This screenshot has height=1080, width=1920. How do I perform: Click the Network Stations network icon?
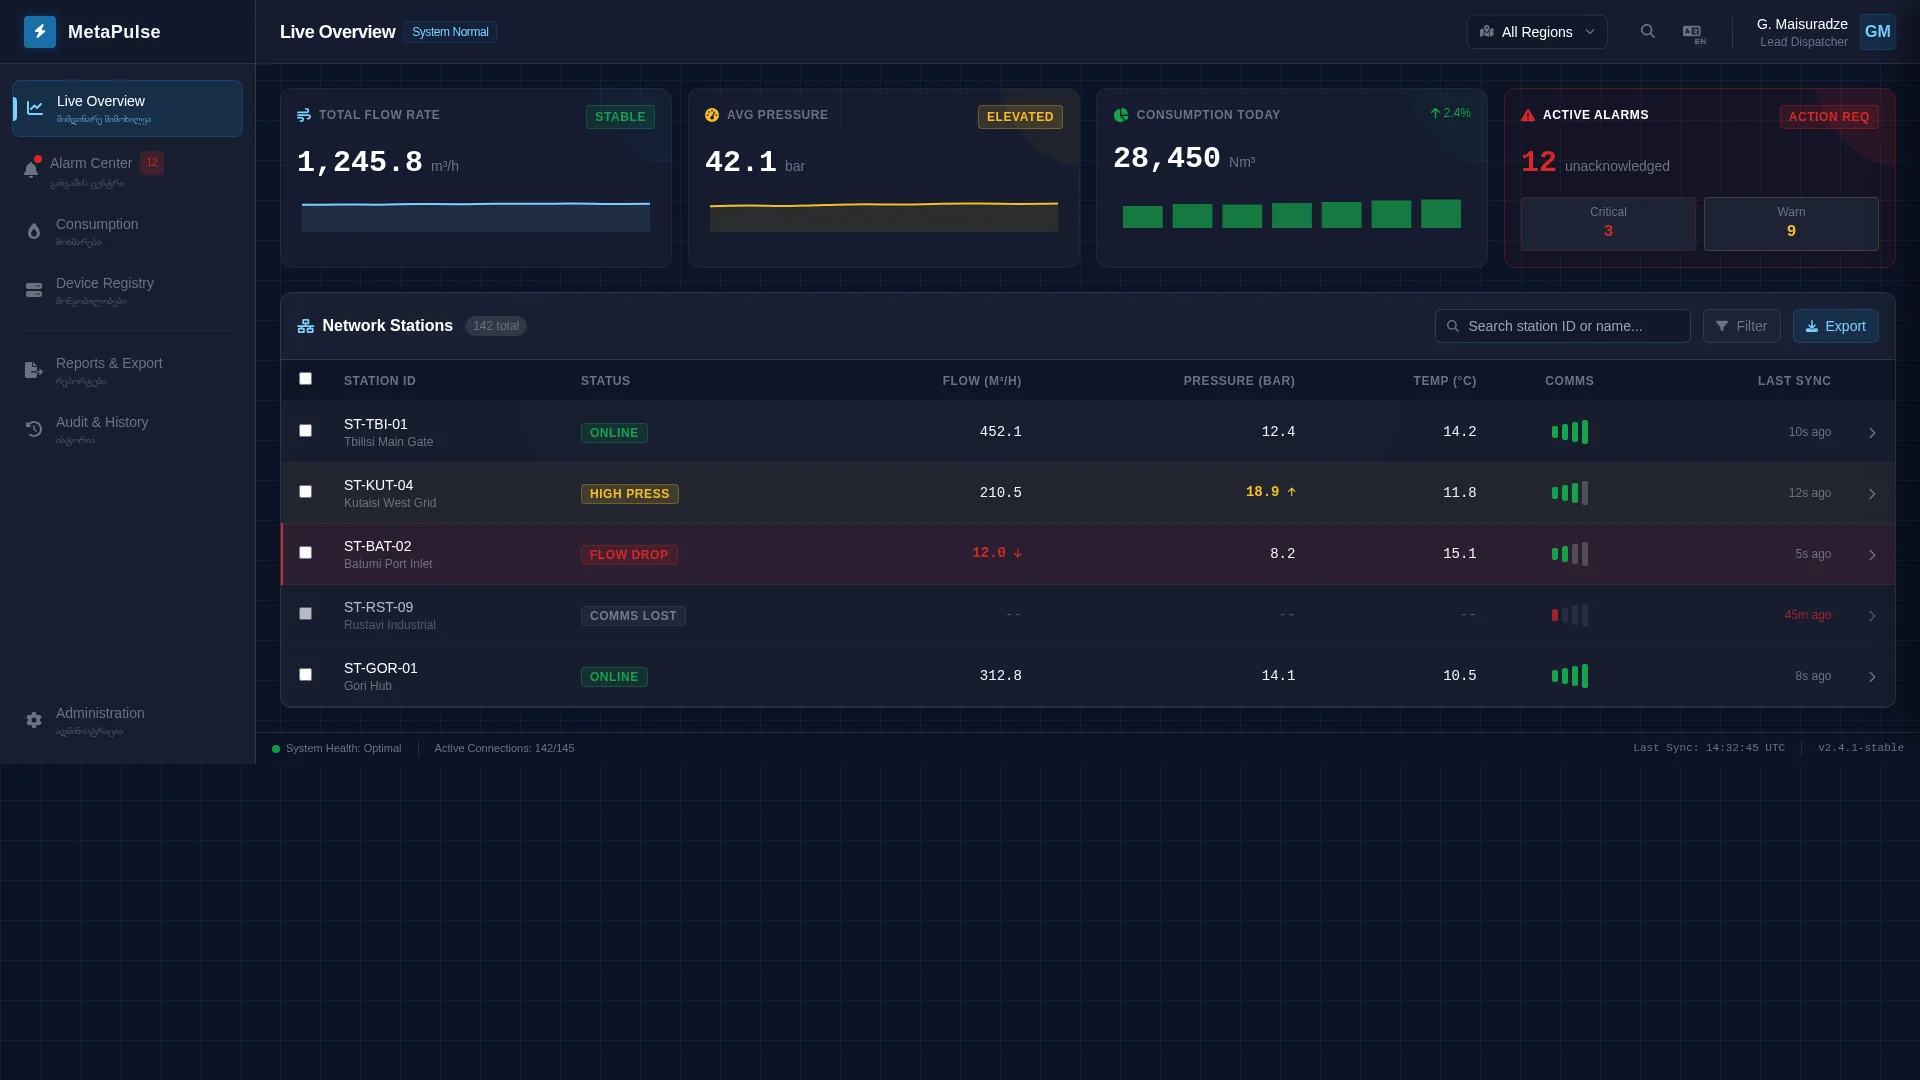pyautogui.click(x=306, y=326)
